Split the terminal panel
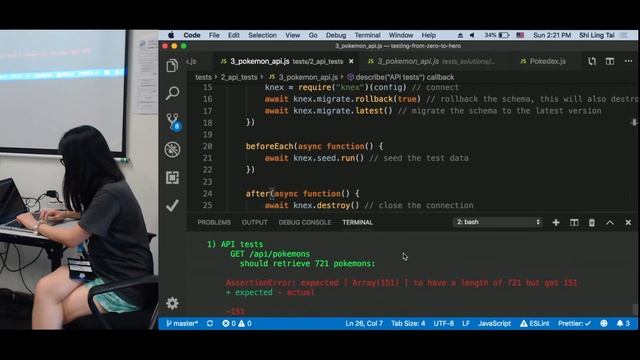 click(x=574, y=222)
